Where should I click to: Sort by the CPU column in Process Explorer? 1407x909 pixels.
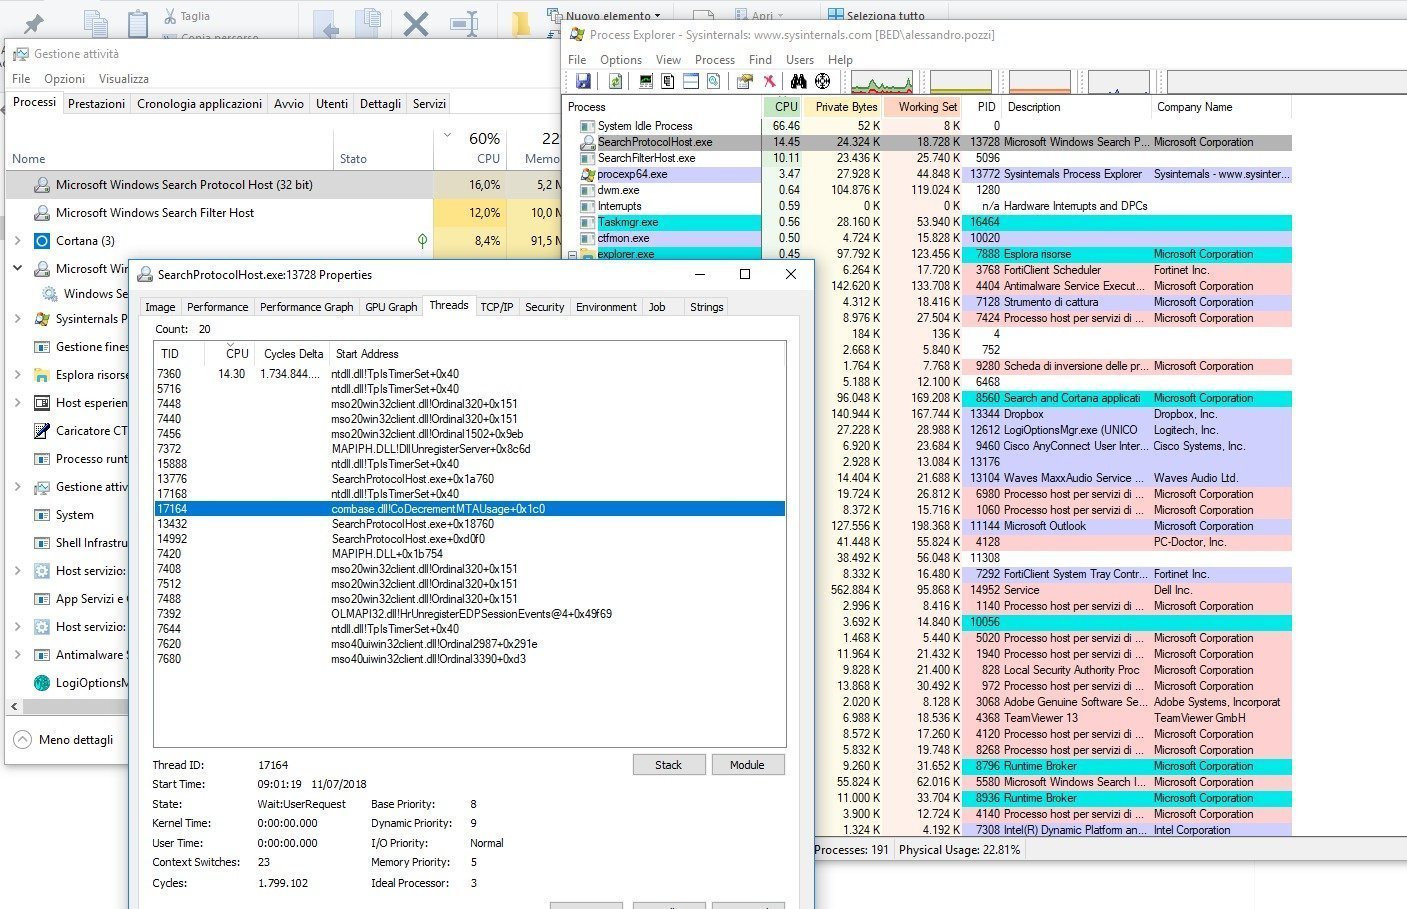785,107
